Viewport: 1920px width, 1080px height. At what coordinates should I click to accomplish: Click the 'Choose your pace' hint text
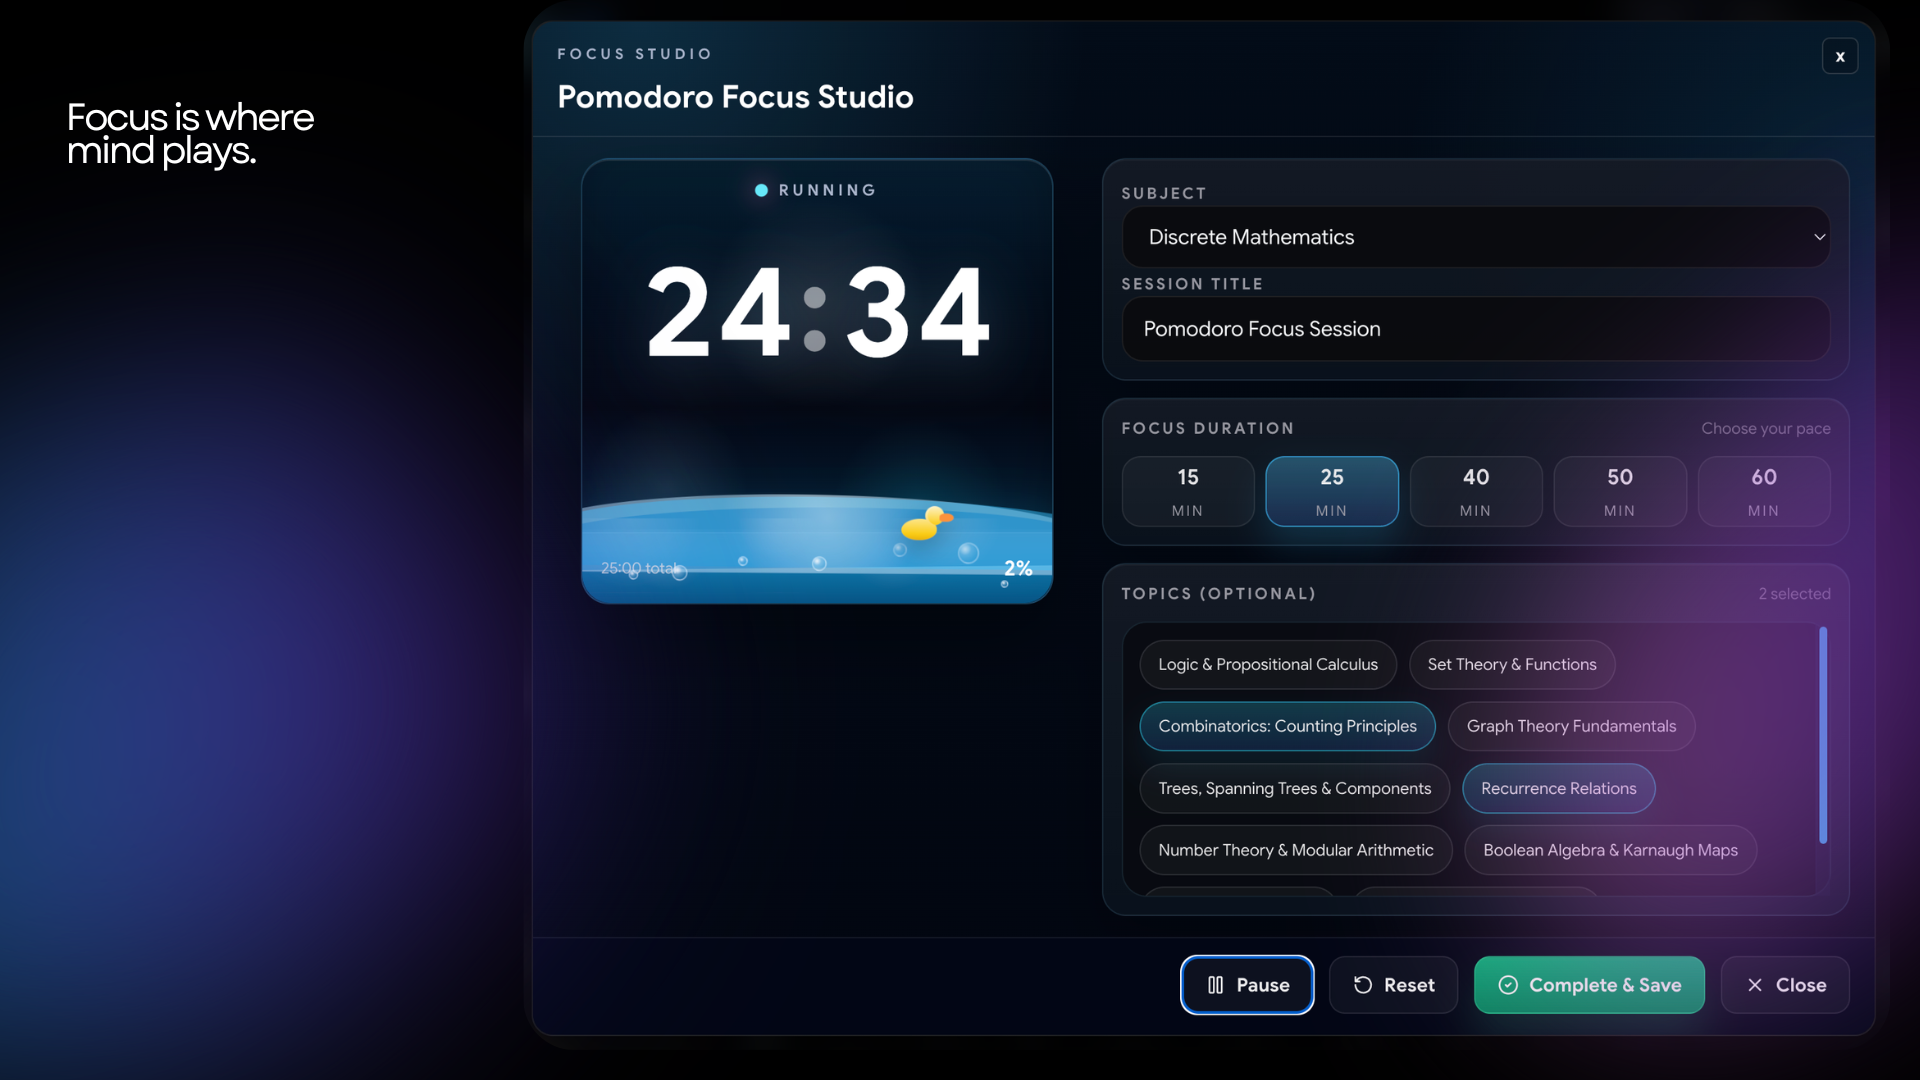pyautogui.click(x=1766, y=428)
